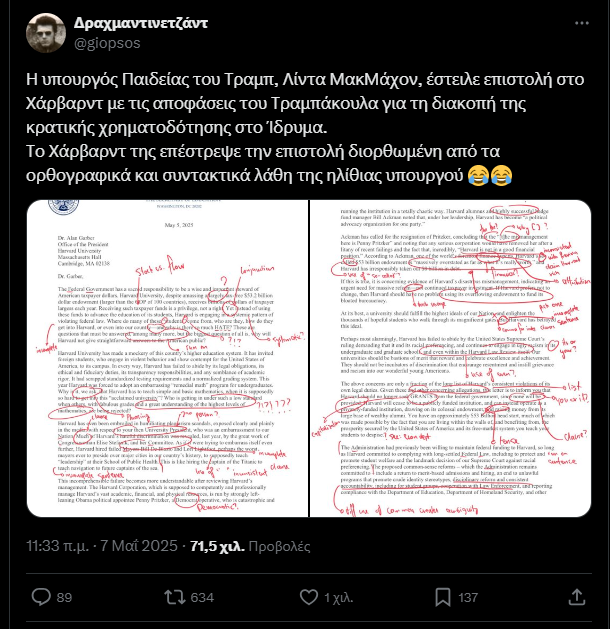610x629 pixels.
Task: Open the right annotated letter page image
Action: 450,358
